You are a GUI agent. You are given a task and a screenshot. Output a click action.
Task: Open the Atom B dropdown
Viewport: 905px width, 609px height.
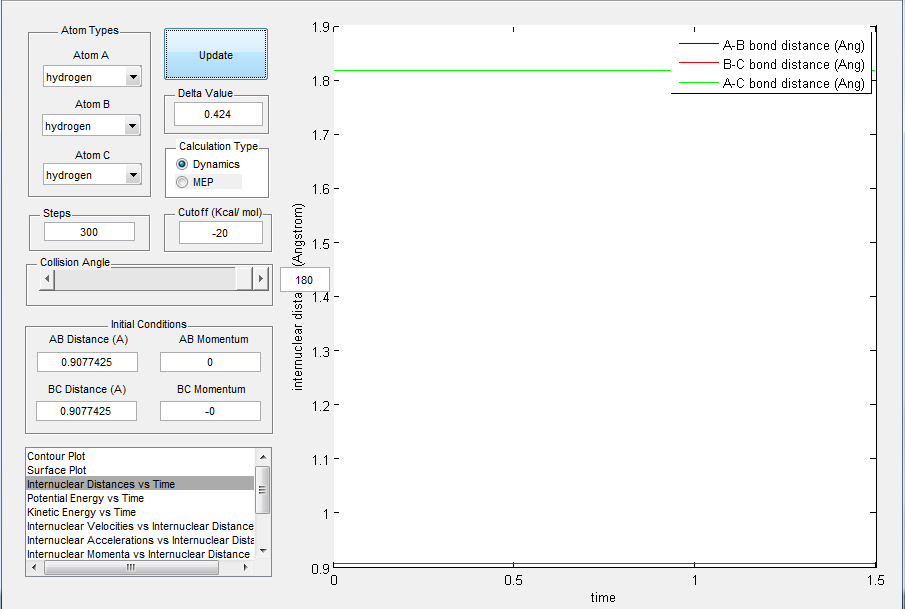(x=91, y=126)
